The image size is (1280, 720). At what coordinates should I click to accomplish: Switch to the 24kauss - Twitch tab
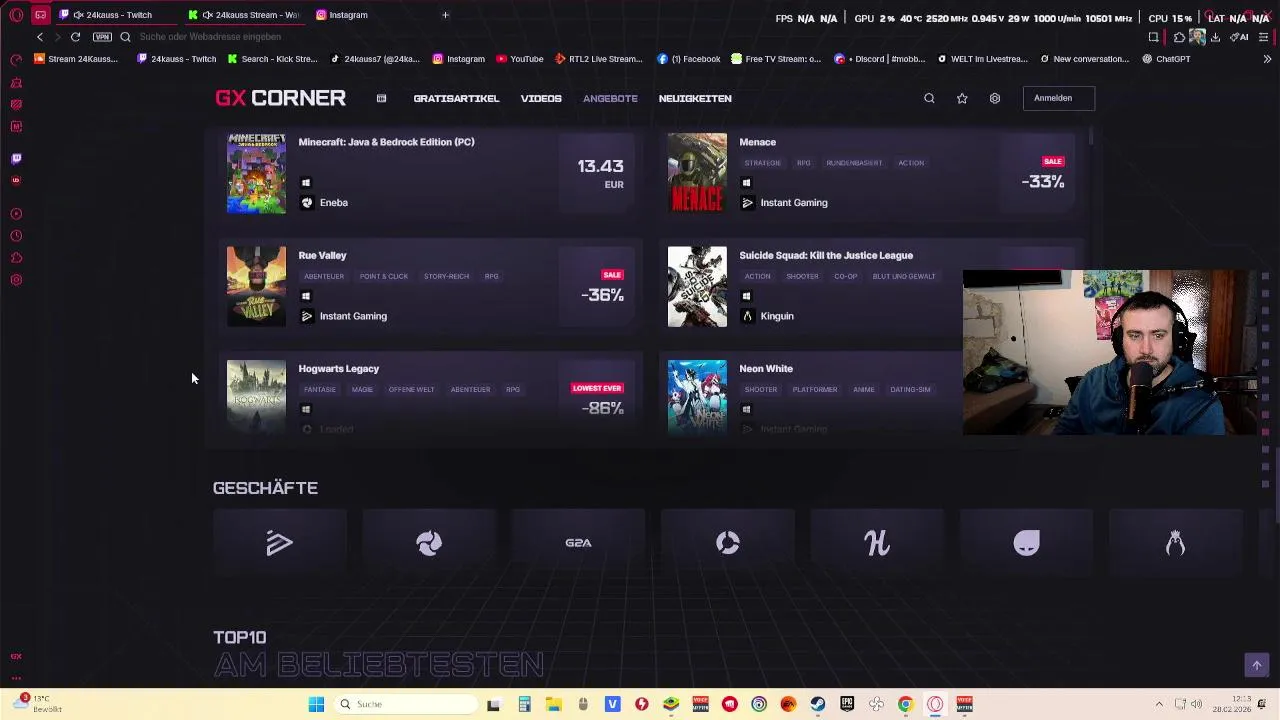point(118,15)
